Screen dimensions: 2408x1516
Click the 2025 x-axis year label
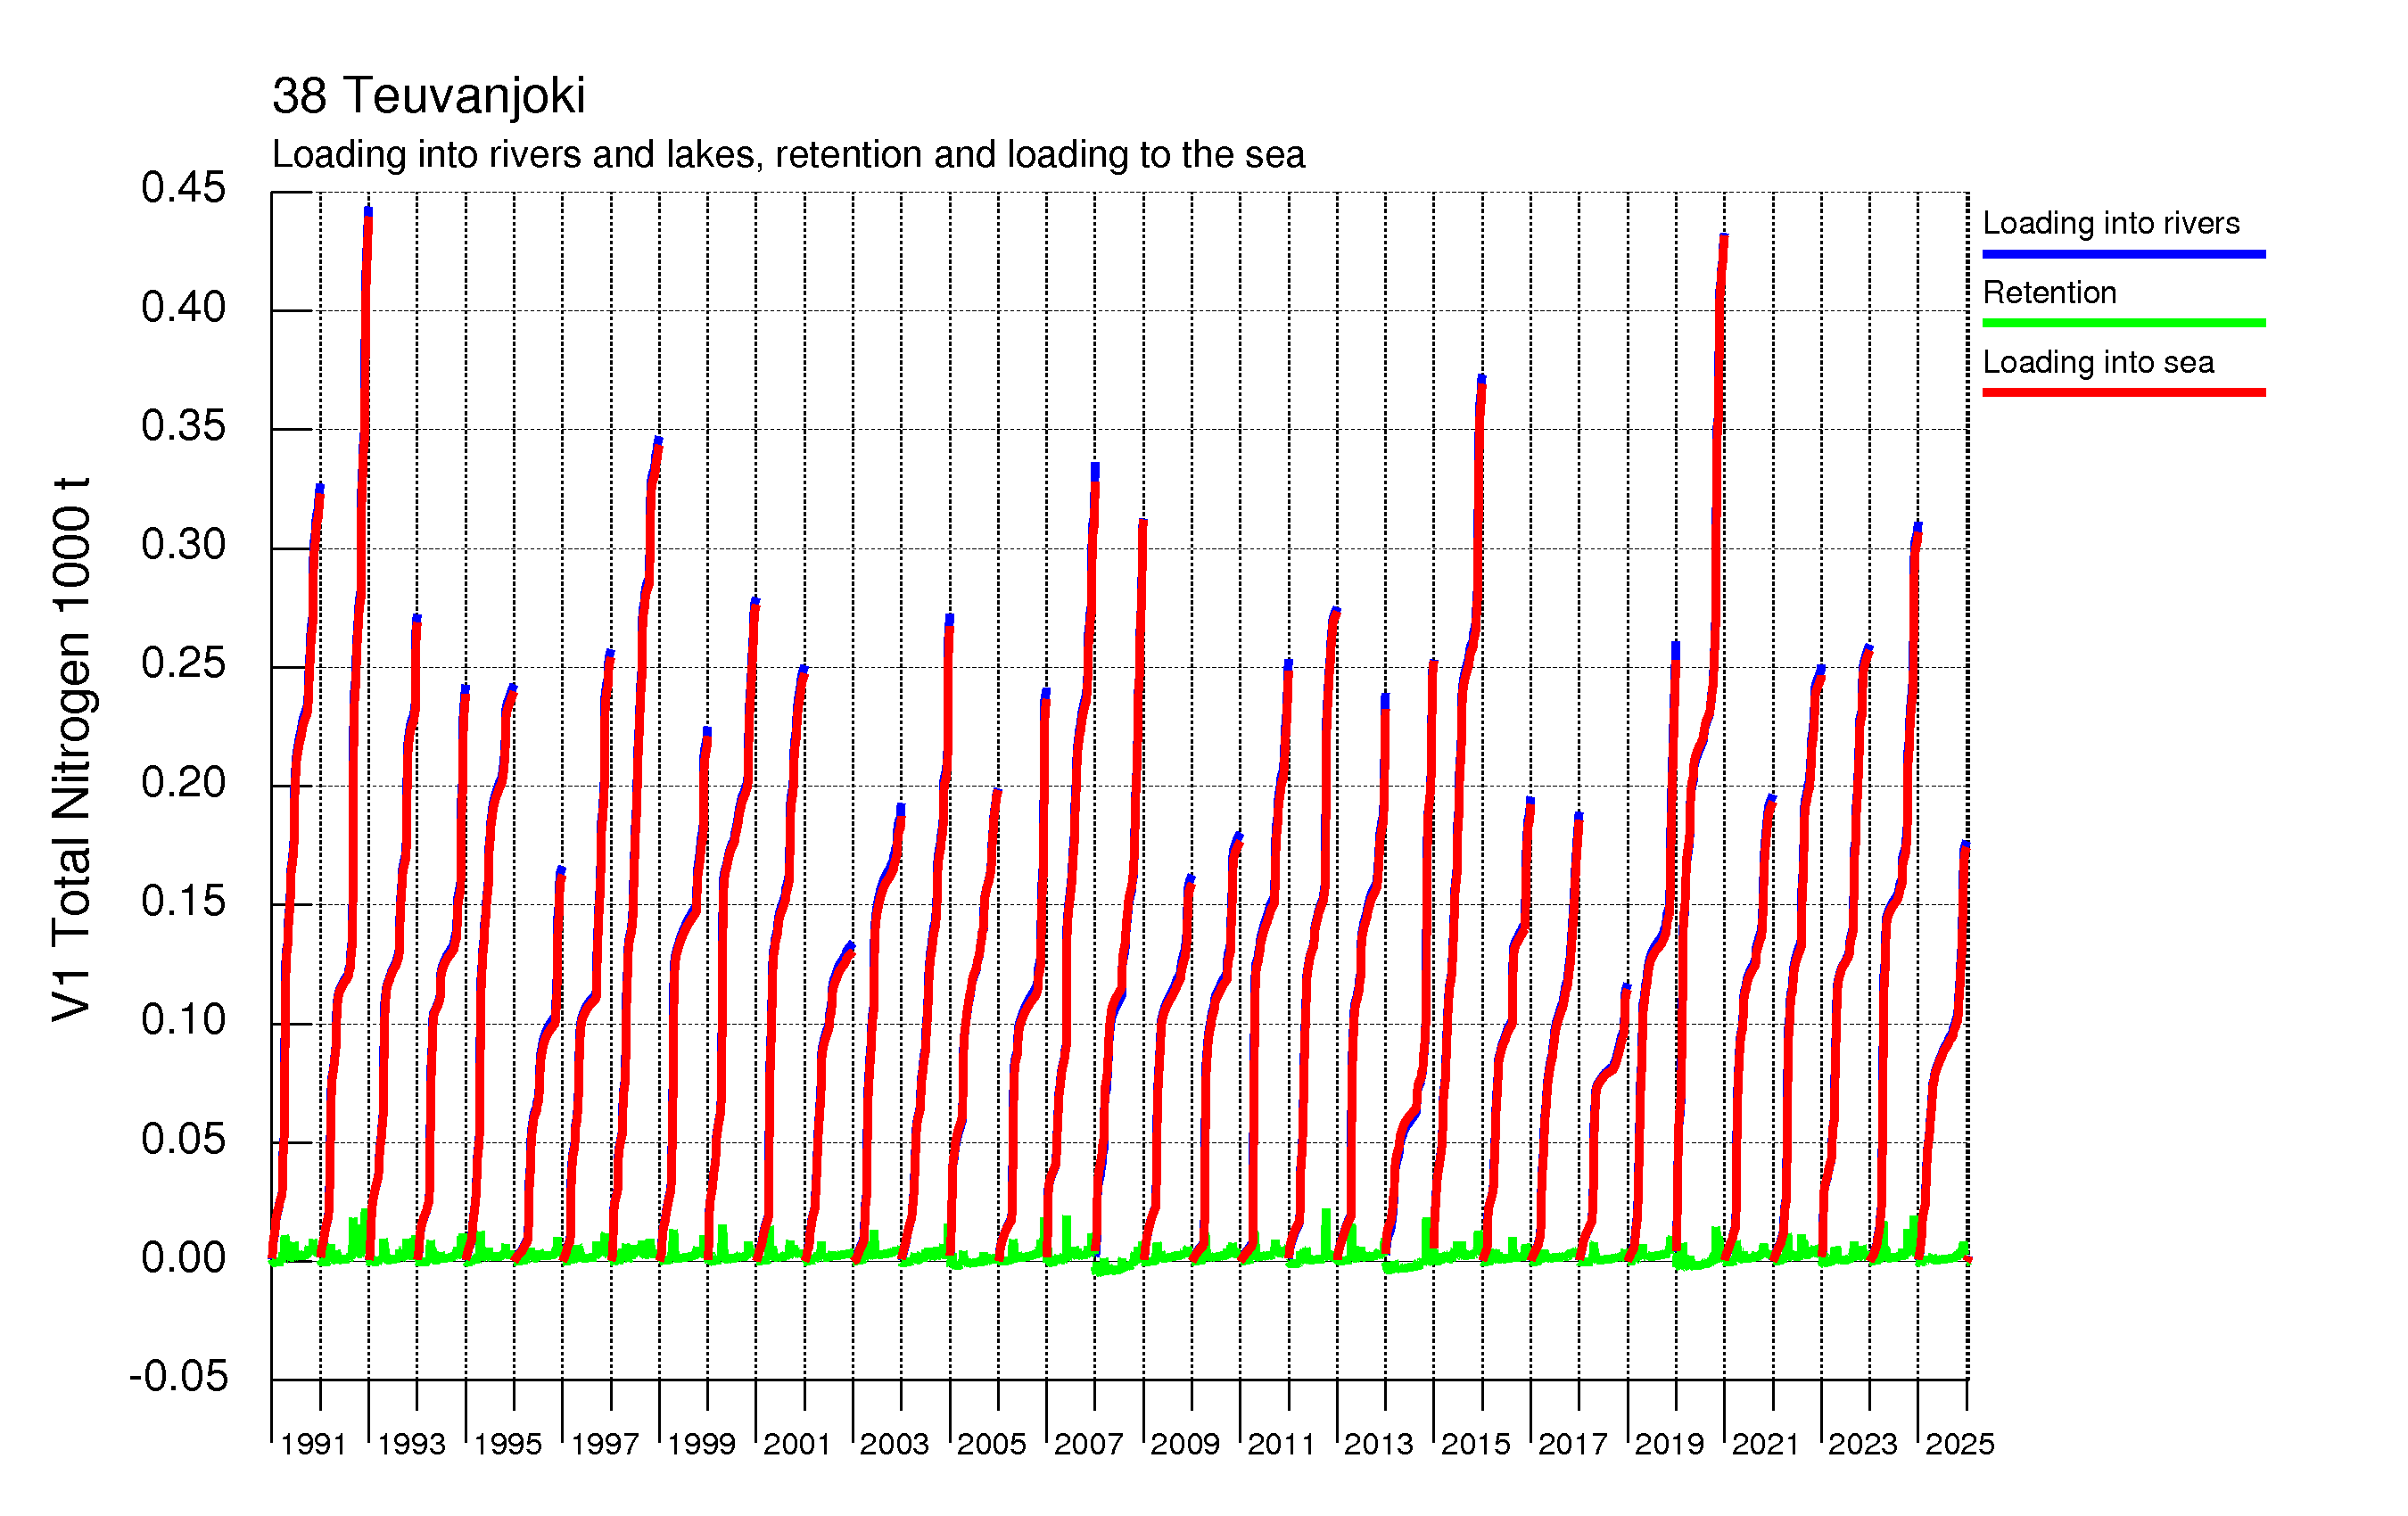(1959, 1444)
